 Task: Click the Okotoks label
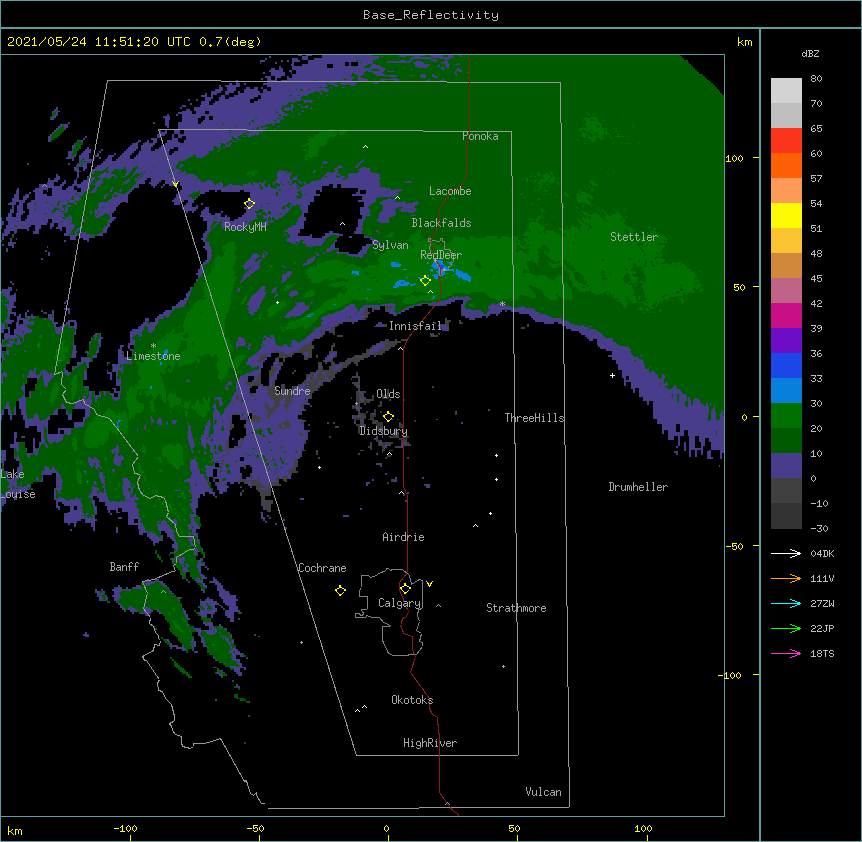tap(412, 700)
